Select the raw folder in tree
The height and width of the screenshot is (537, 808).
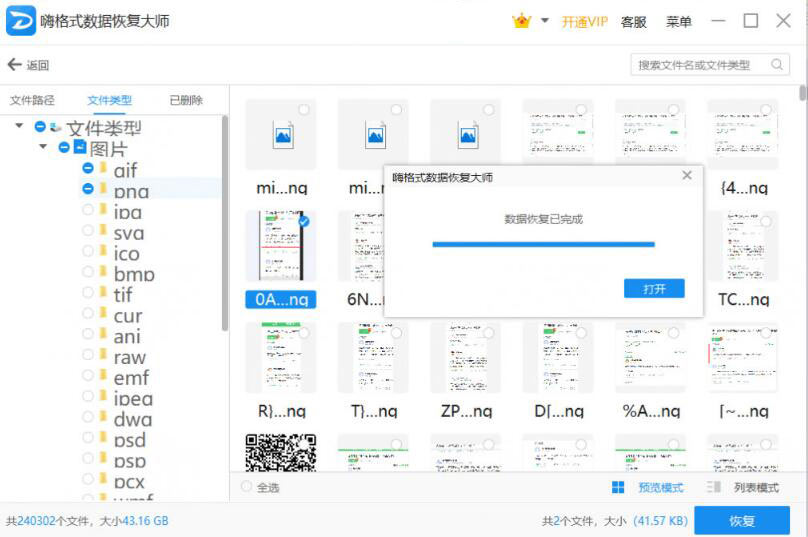[x=129, y=357]
